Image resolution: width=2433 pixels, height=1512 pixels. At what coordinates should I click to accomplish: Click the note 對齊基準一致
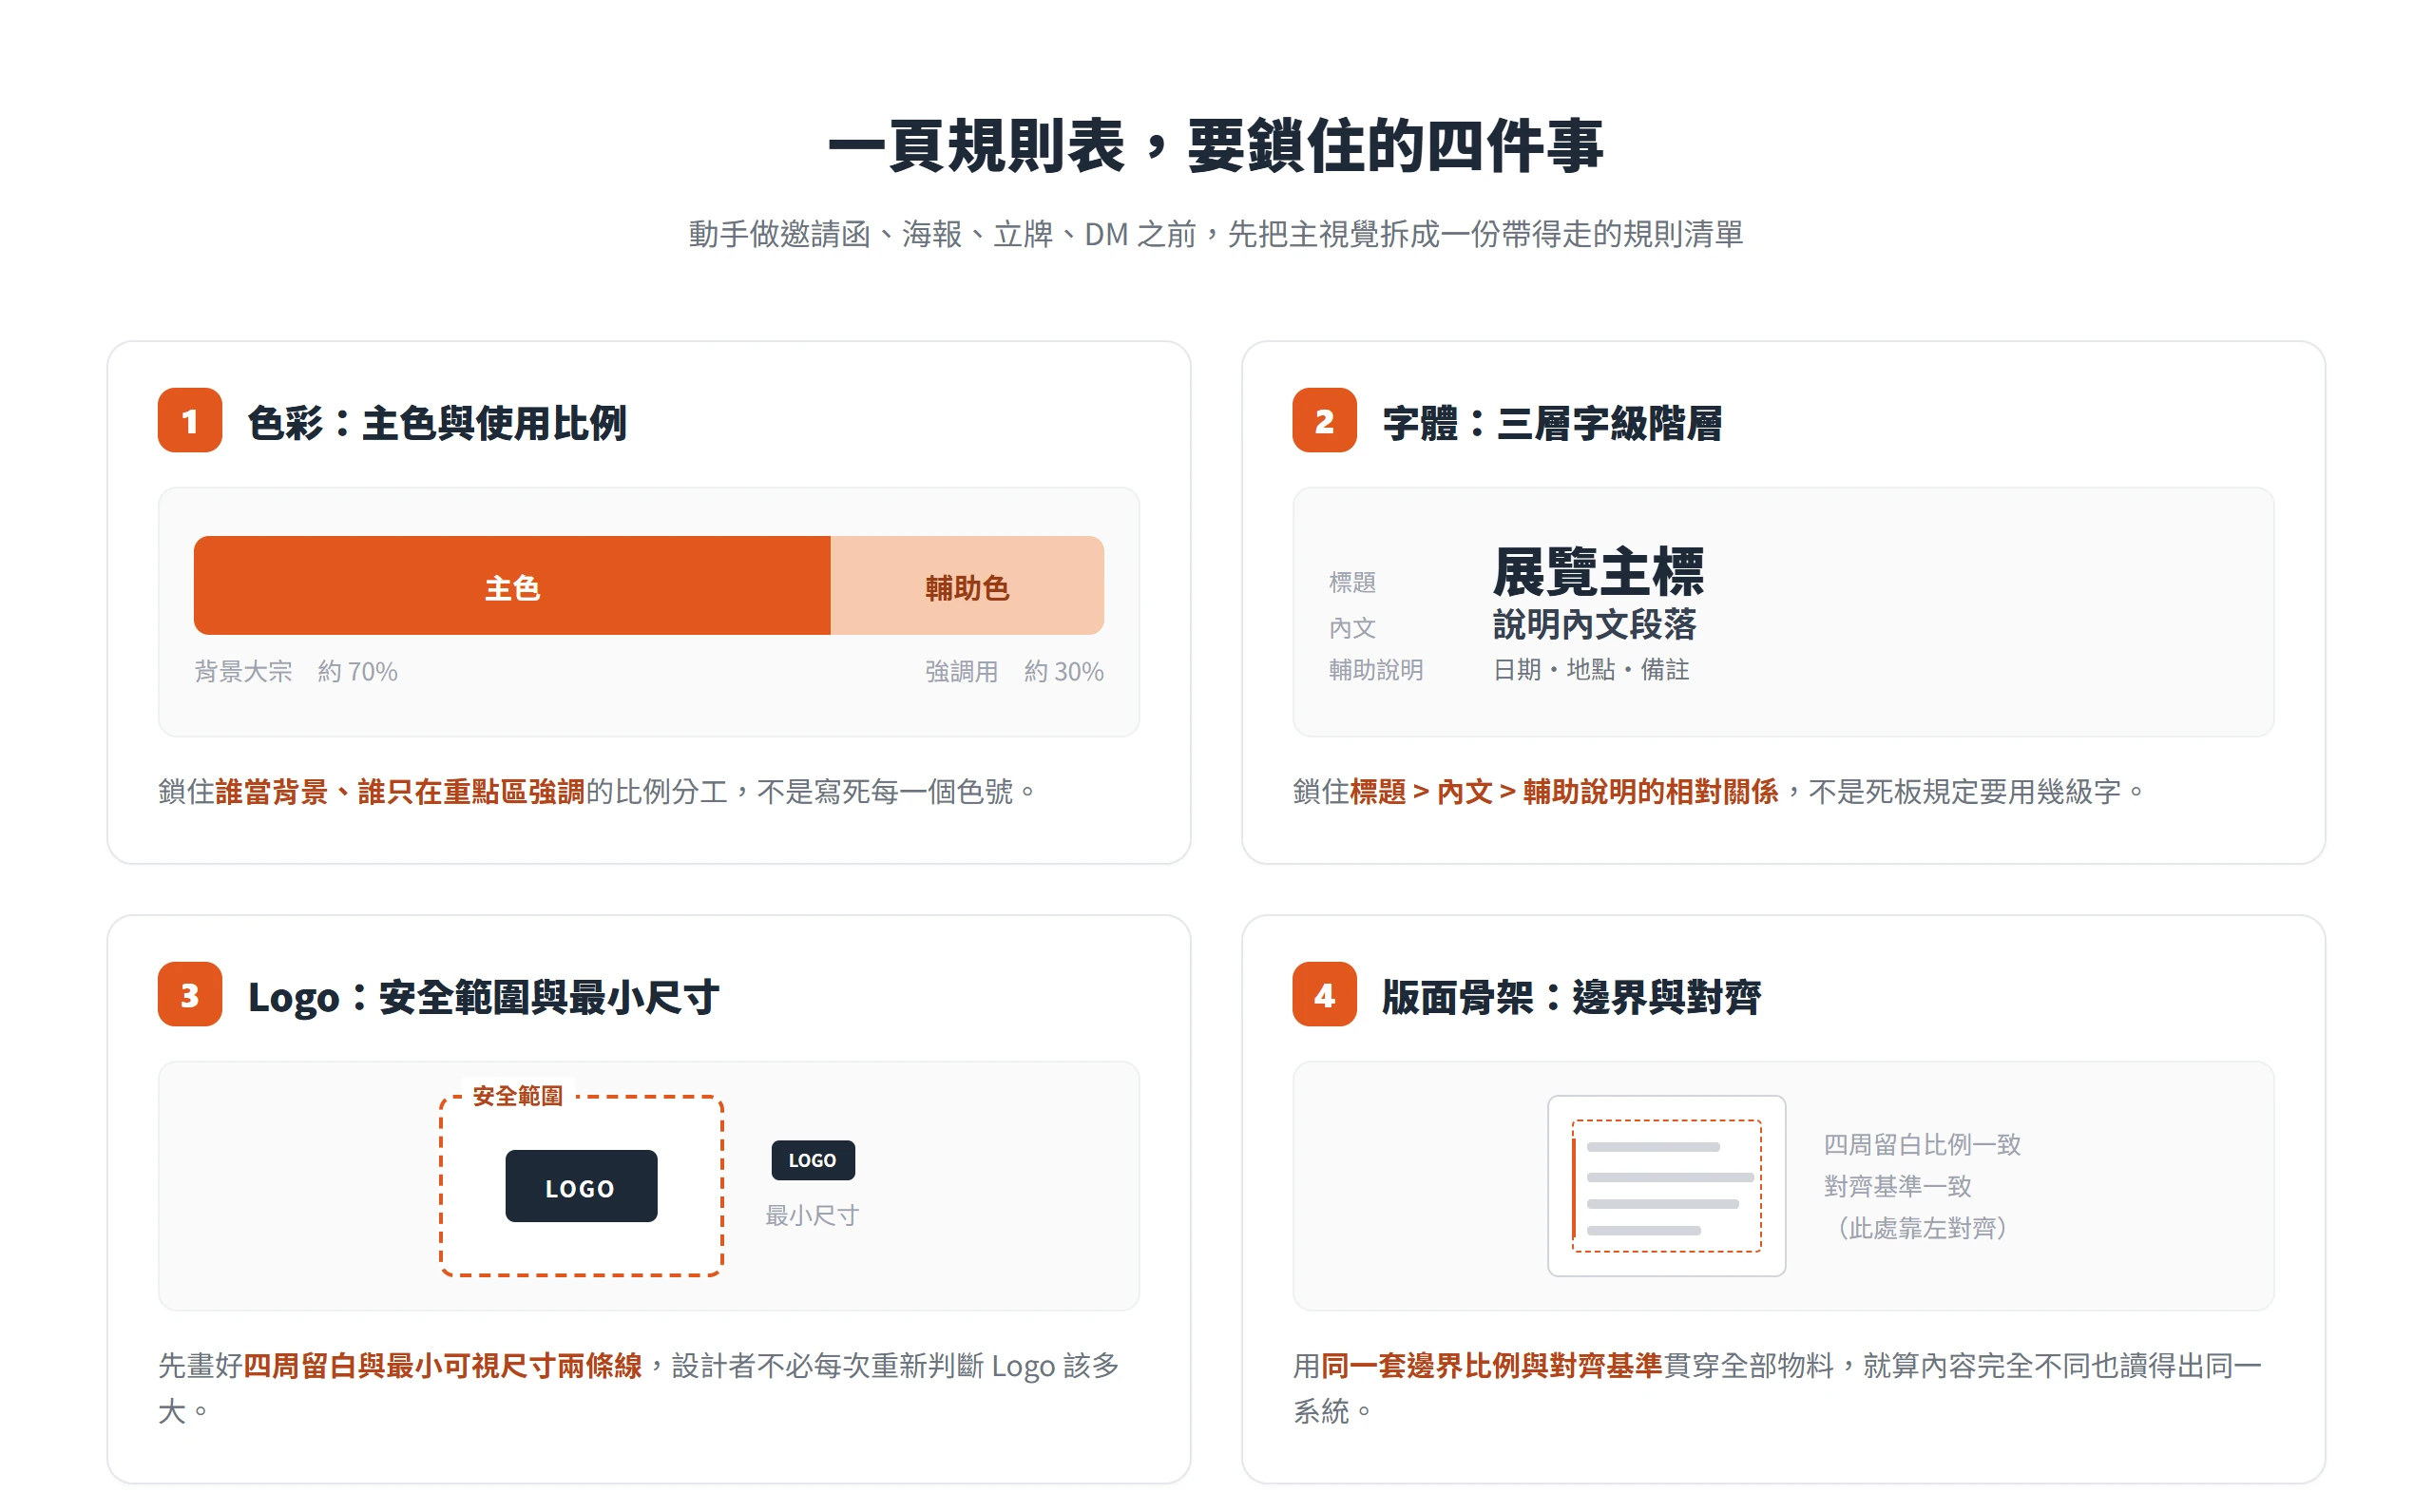tap(1897, 1187)
